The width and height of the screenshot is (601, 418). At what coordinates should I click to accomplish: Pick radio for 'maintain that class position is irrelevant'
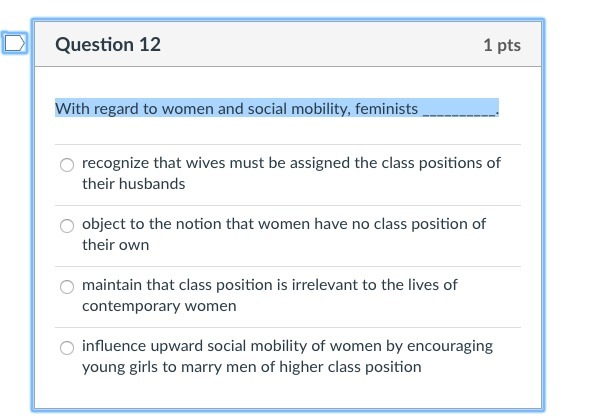pos(67,286)
